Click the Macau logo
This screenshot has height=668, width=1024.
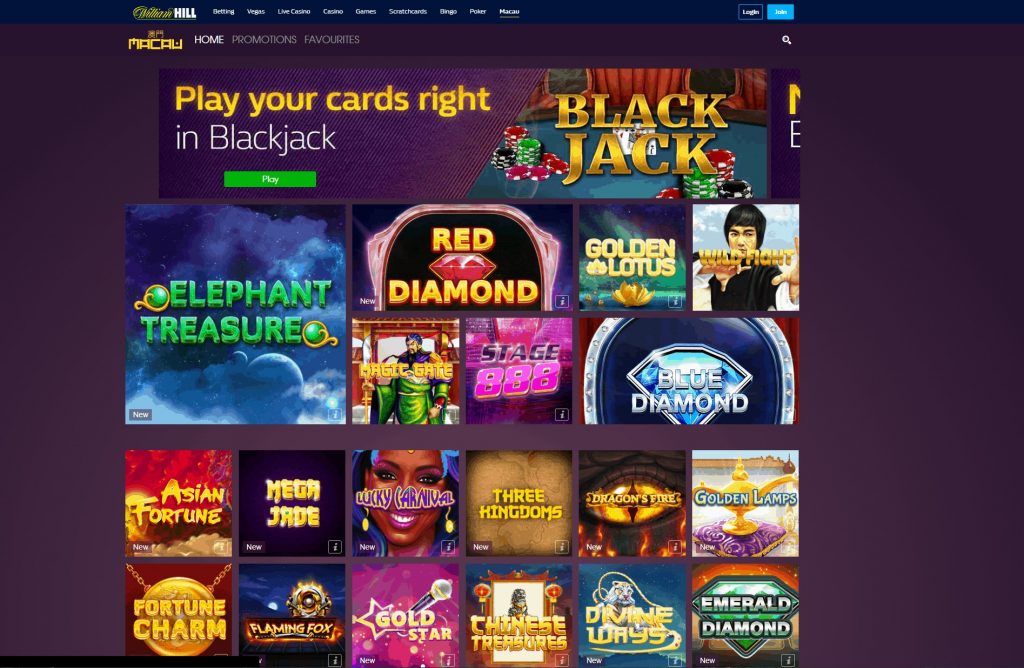pos(155,40)
